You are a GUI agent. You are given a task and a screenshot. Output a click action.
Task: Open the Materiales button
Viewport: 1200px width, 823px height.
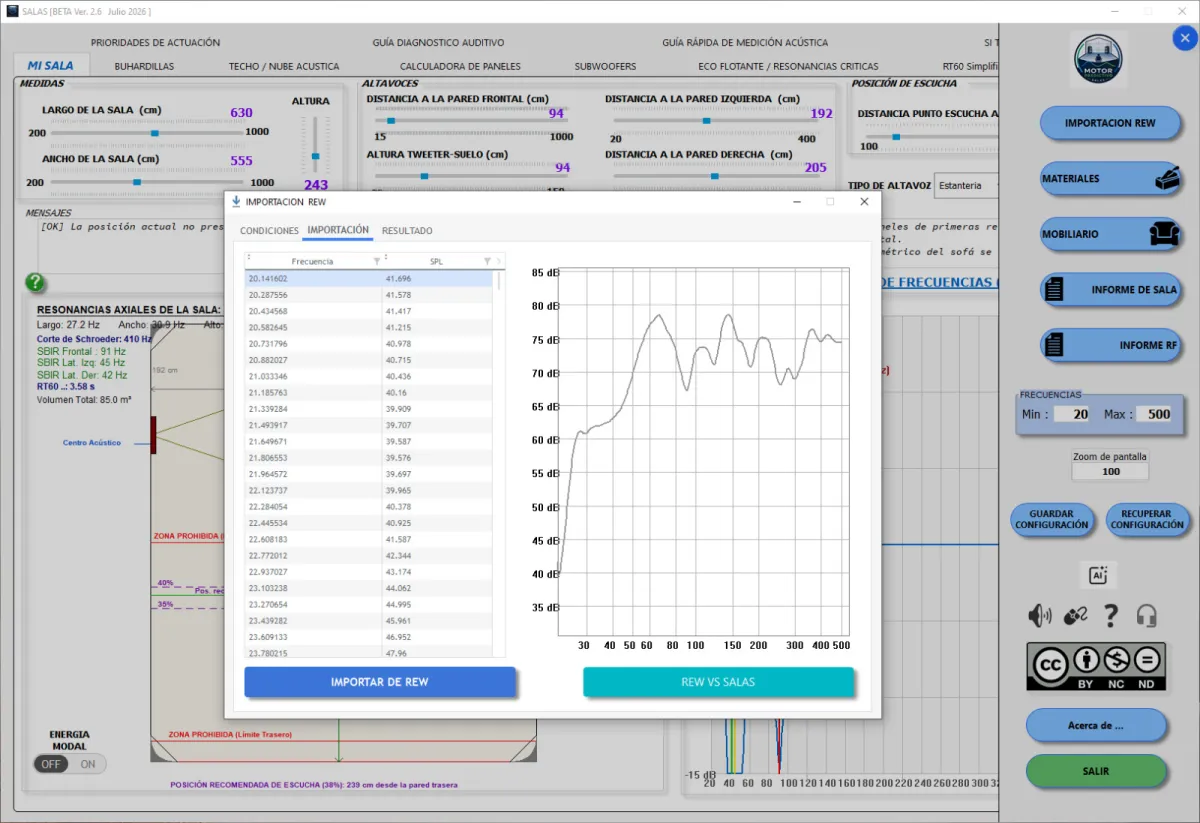pos(1110,178)
